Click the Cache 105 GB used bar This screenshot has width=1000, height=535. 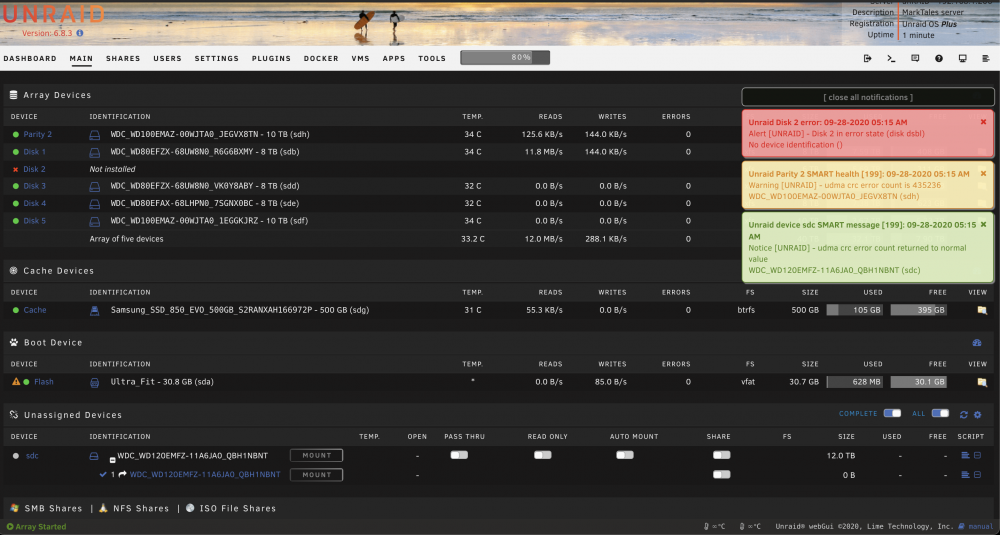[855, 310]
